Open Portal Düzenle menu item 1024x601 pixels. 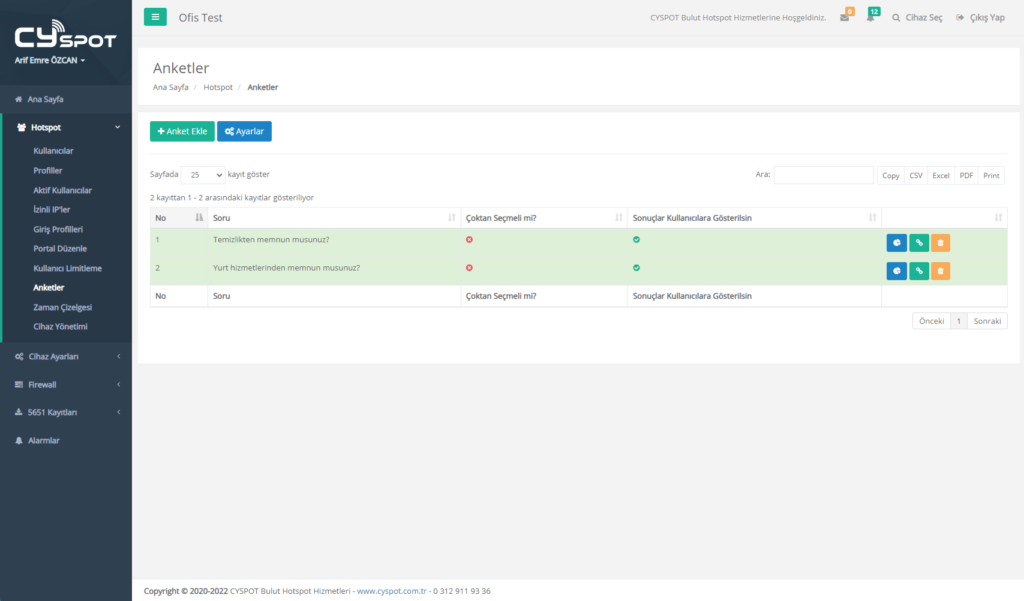point(60,248)
